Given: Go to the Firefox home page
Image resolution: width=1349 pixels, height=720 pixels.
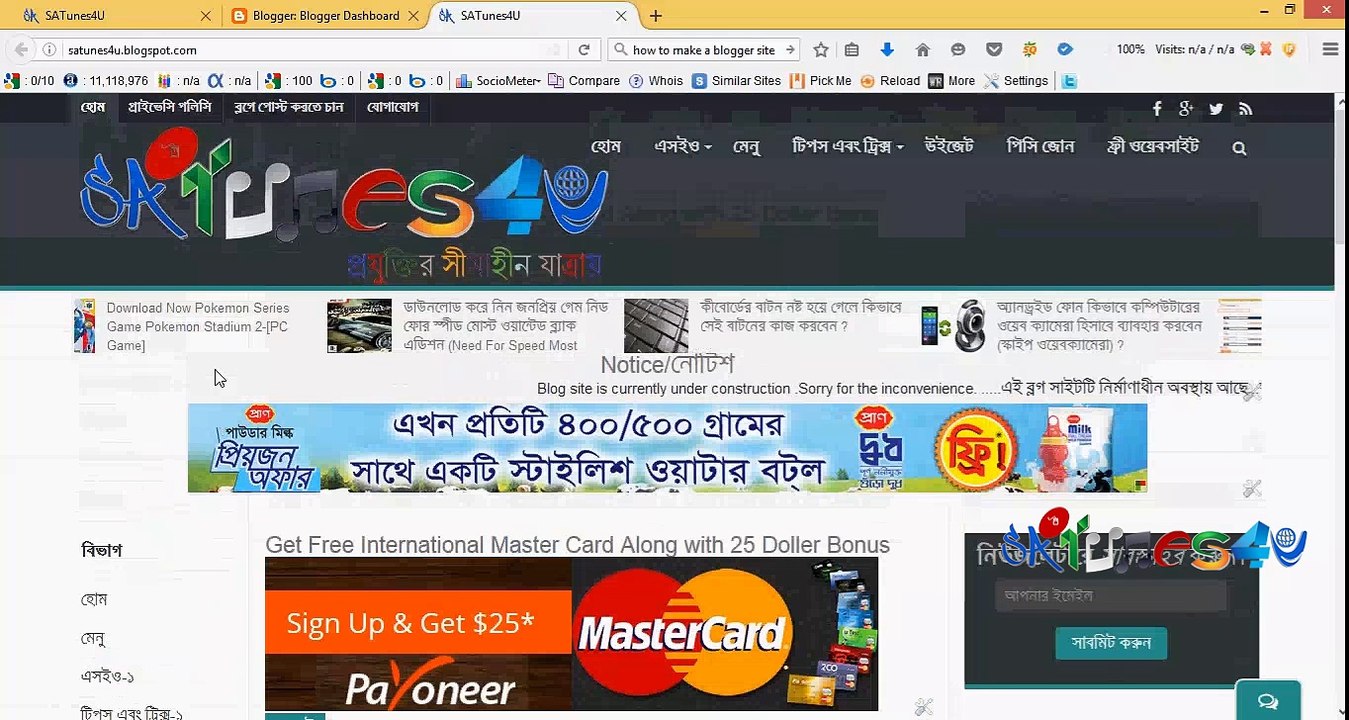Looking at the screenshot, I should 922,50.
